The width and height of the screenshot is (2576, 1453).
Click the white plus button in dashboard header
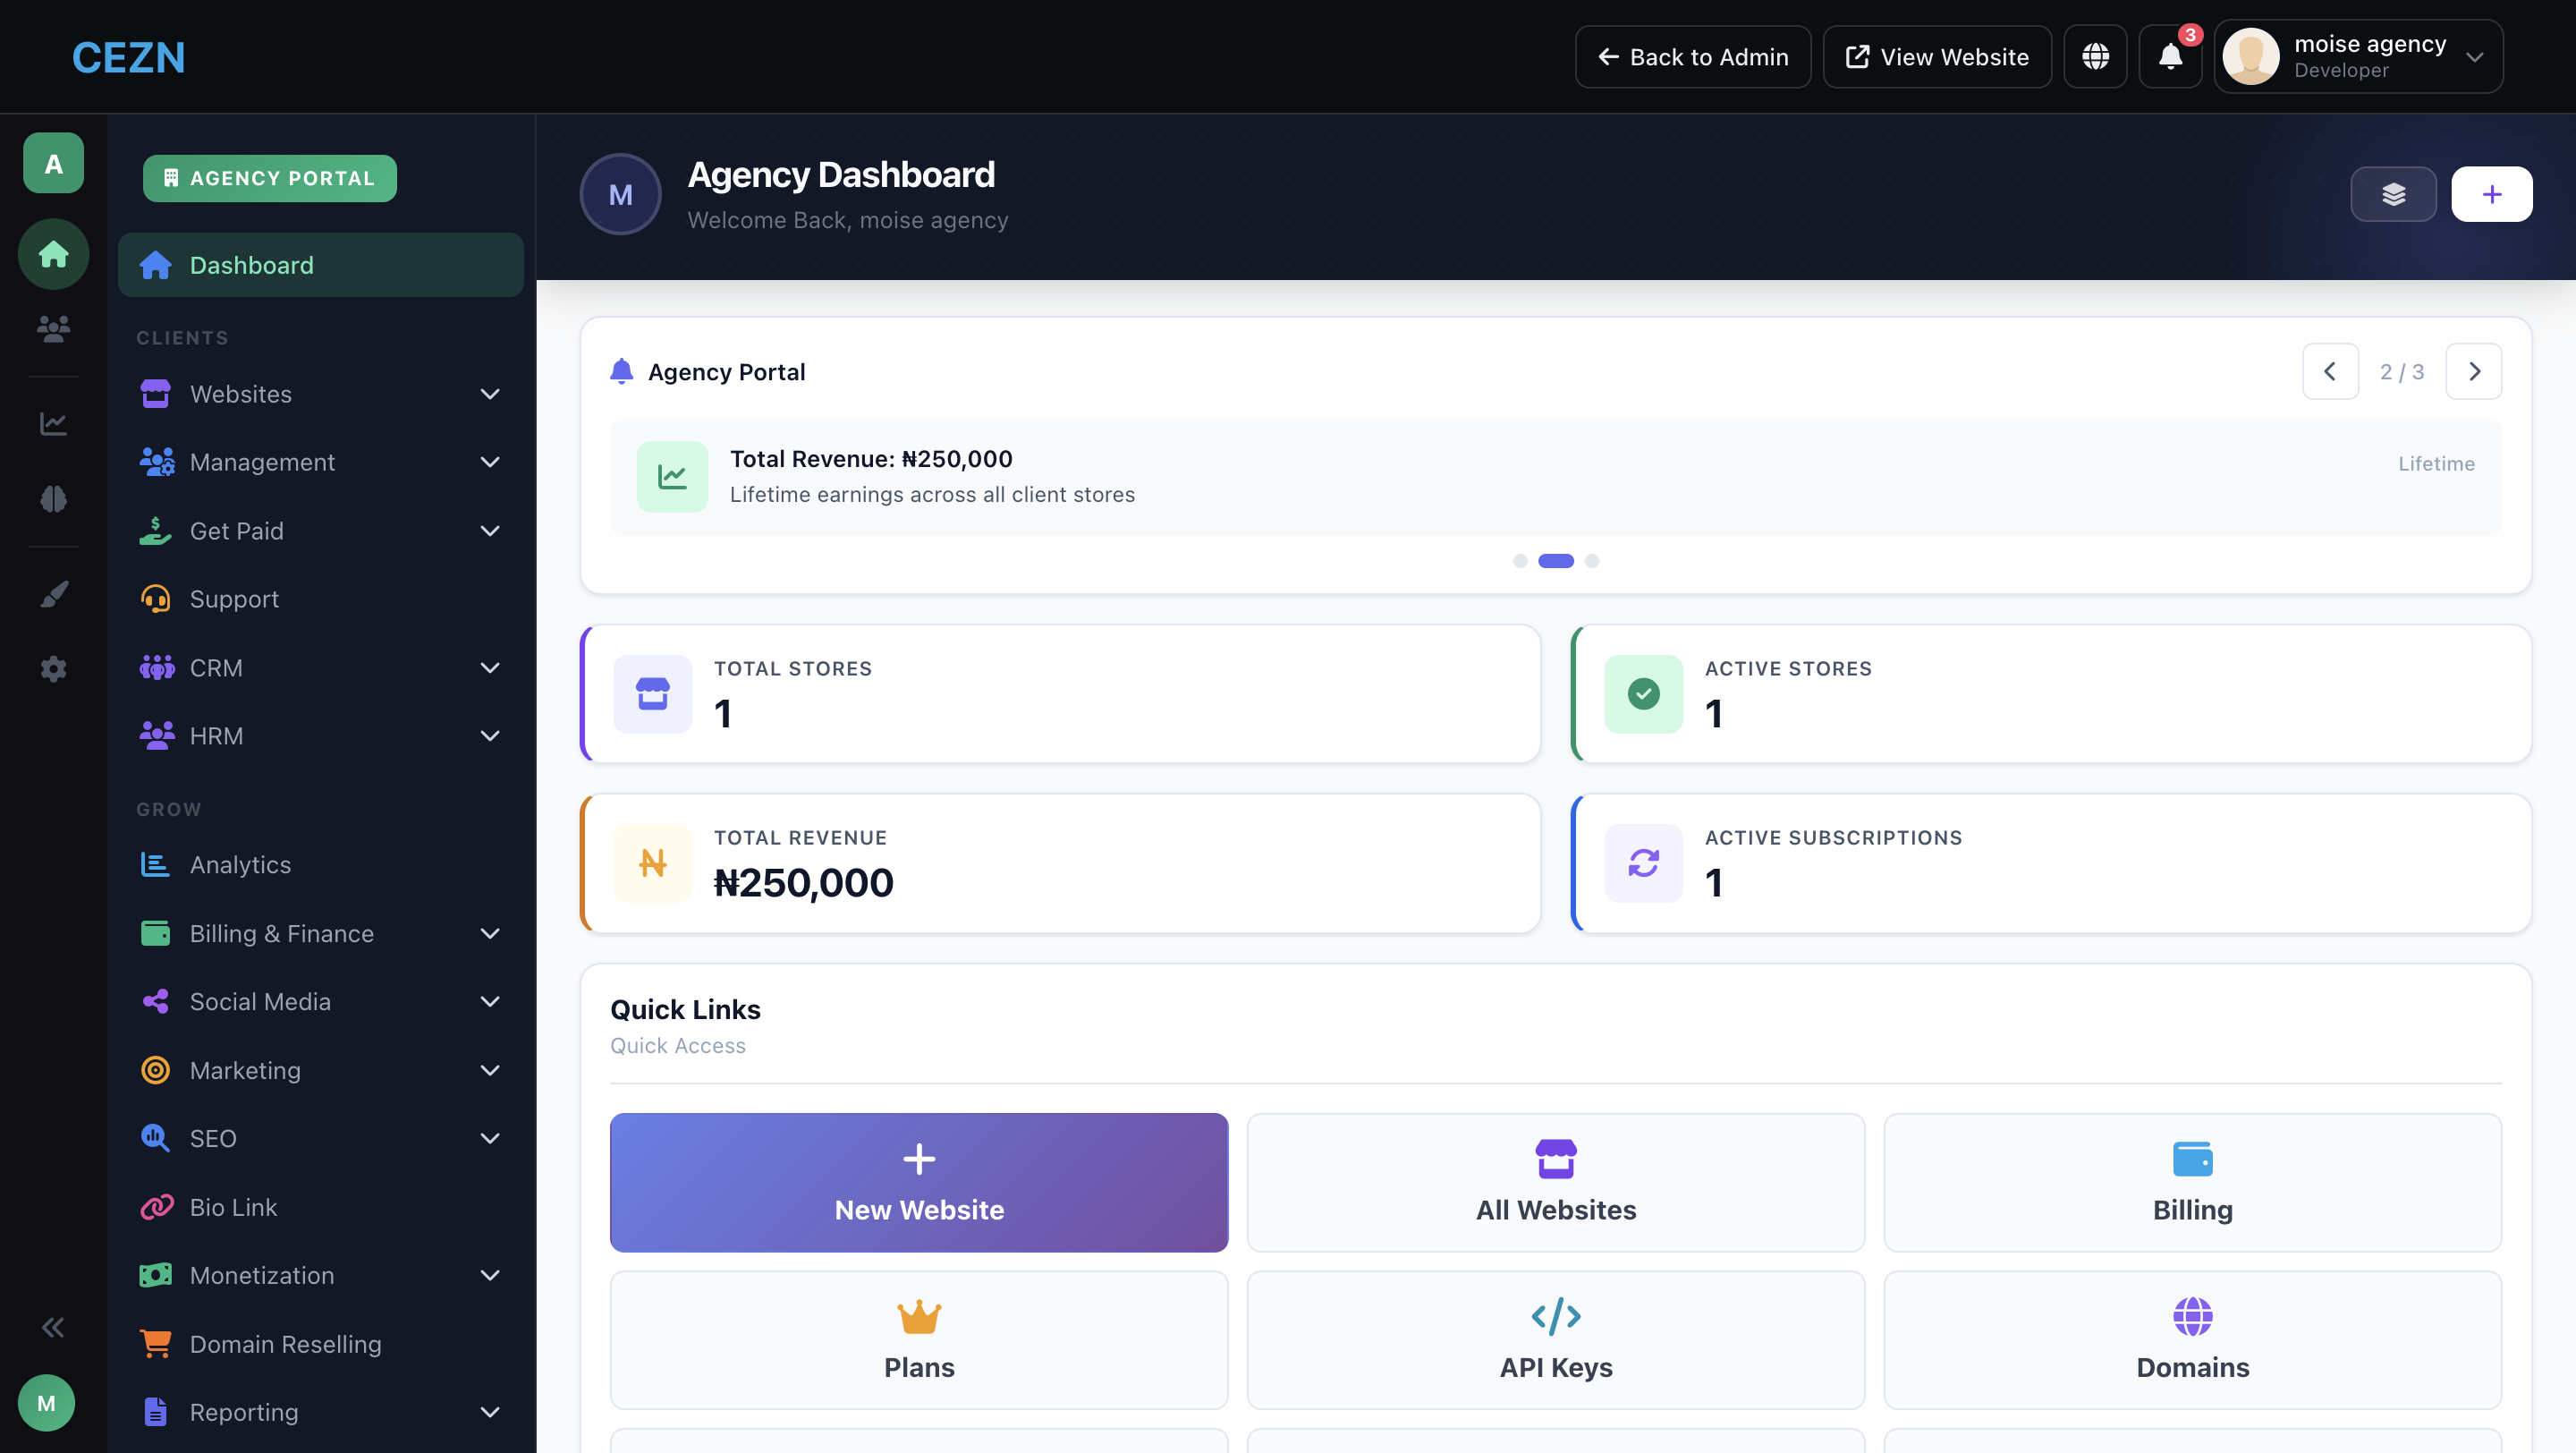tap(2491, 194)
